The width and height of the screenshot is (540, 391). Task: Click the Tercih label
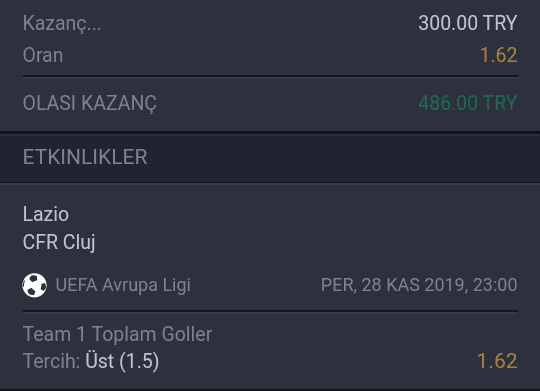[51, 361]
